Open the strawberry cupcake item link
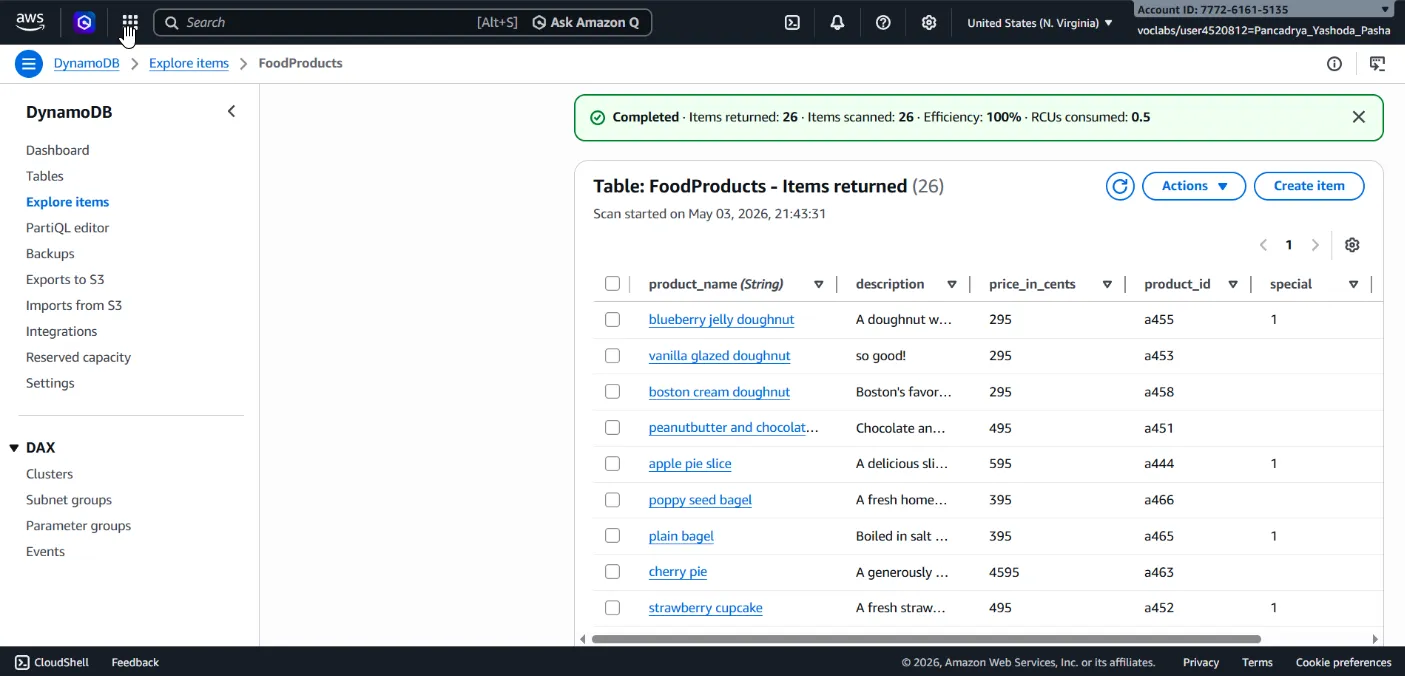 (706, 608)
